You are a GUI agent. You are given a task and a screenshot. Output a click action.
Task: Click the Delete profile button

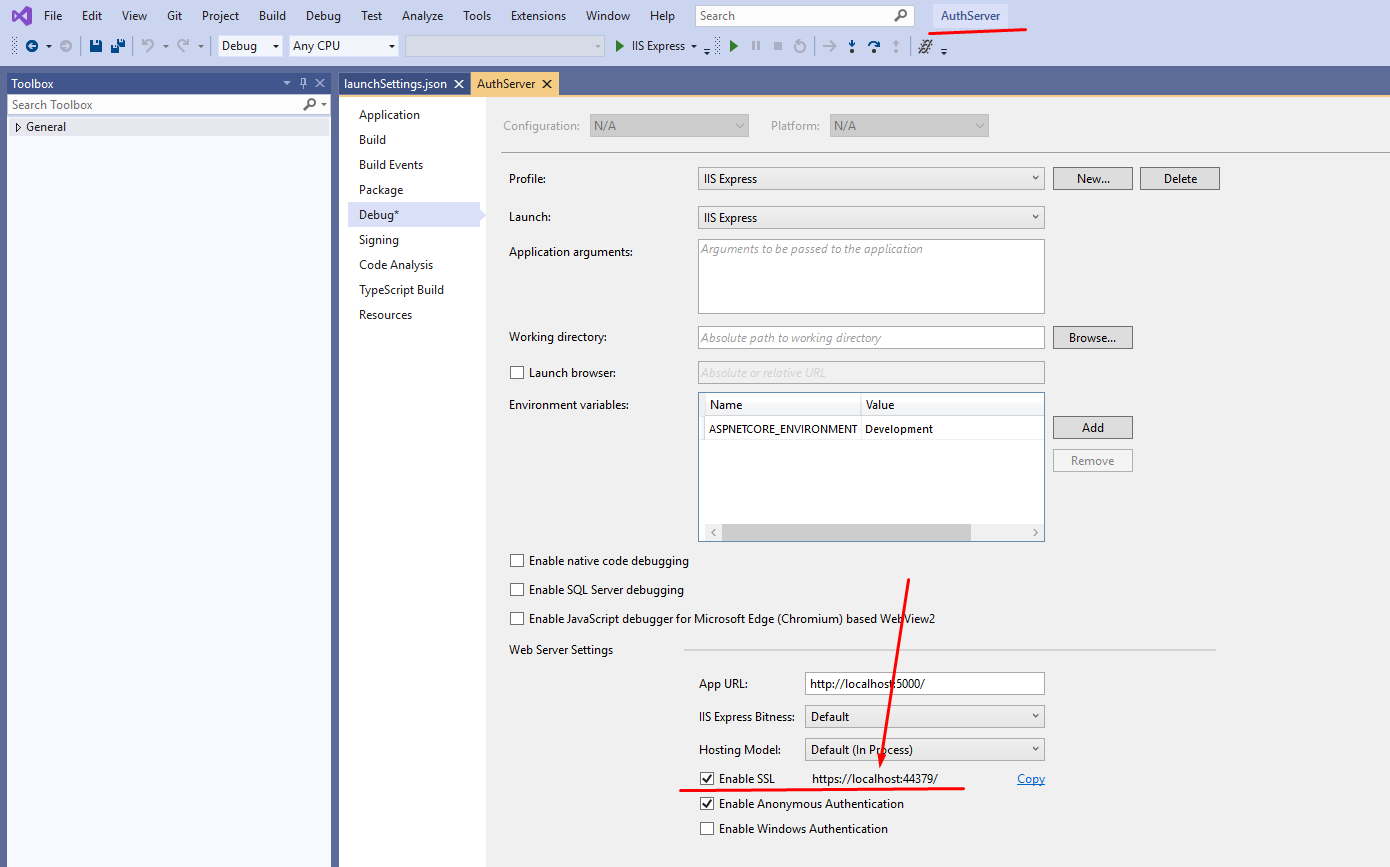(x=1180, y=179)
